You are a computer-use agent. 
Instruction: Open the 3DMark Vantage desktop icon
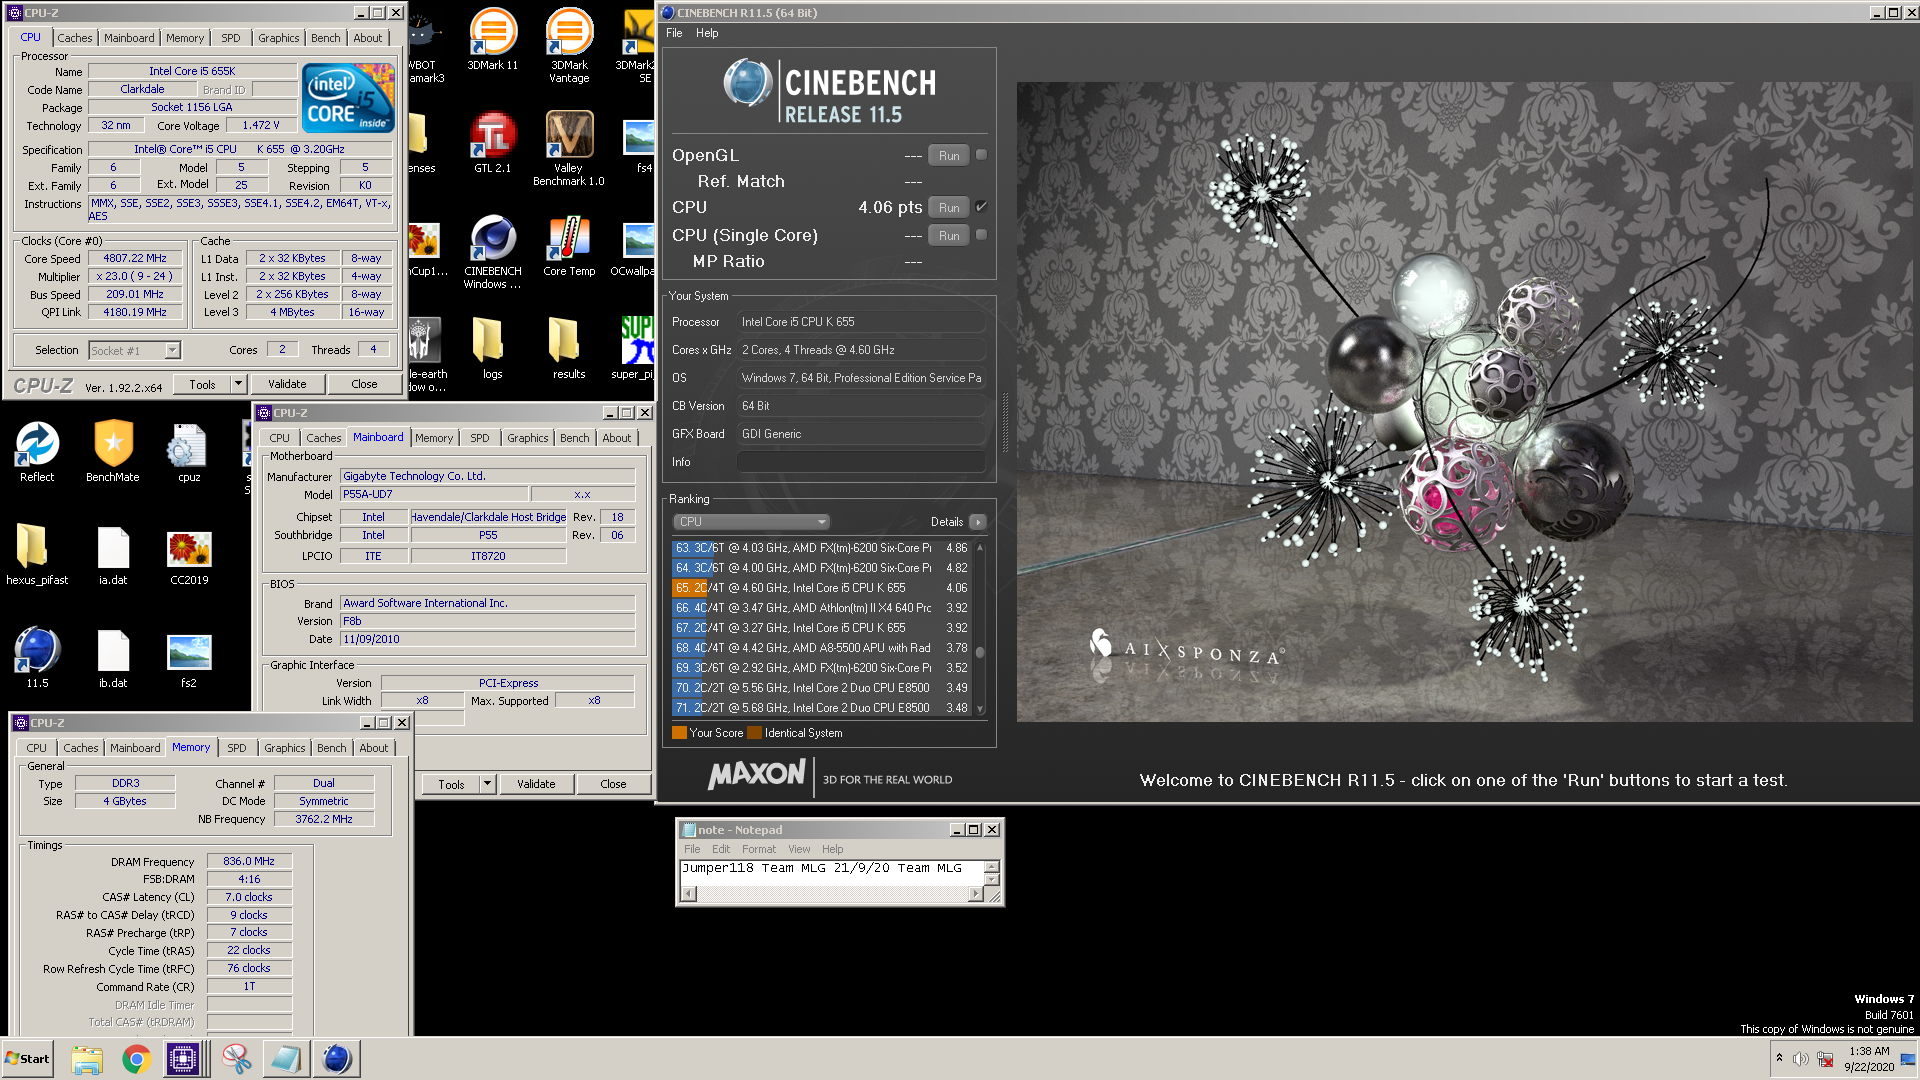click(x=569, y=45)
